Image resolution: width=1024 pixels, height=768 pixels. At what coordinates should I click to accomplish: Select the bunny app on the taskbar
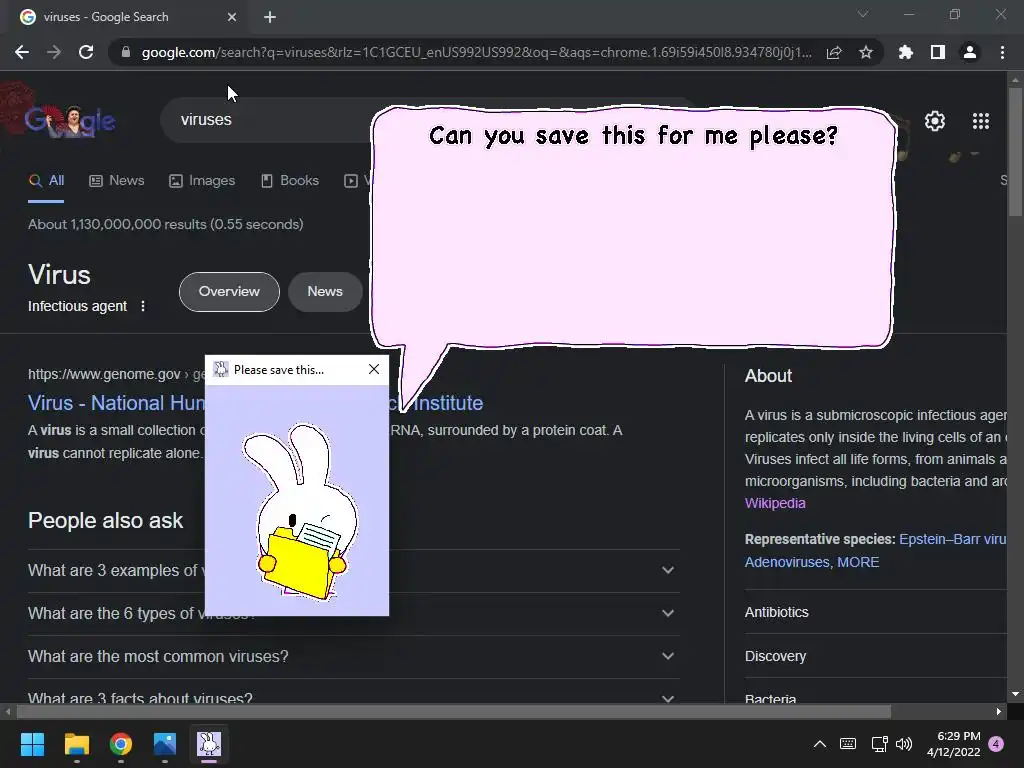(209, 744)
